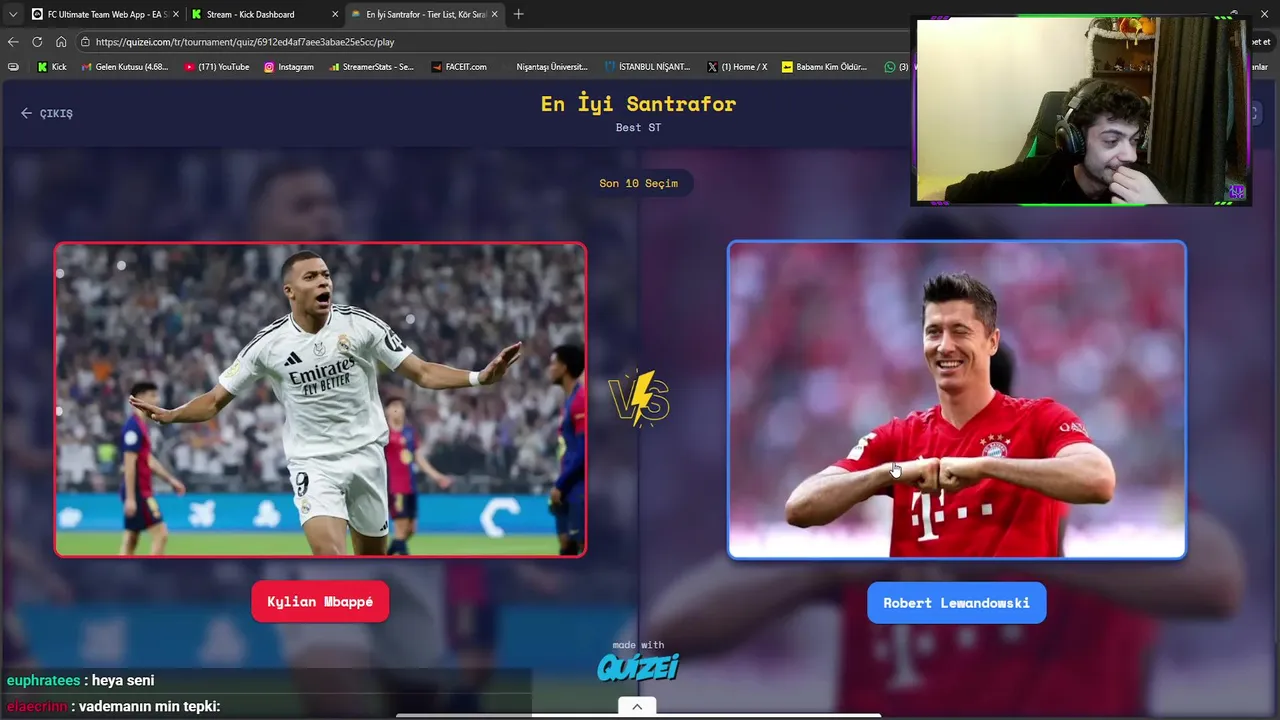Click the streamer webcam overlay
This screenshot has width=1280, height=720.
(1081, 111)
